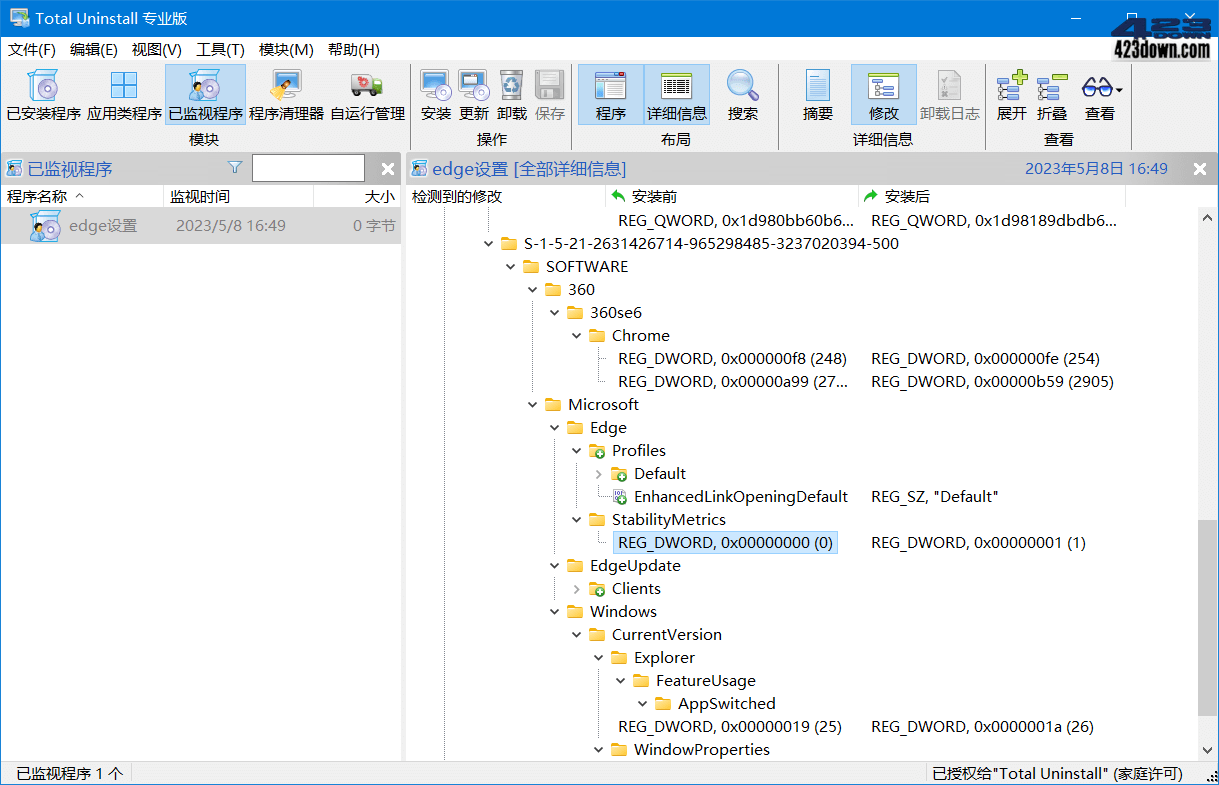Expand the Default registry key
The height and width of the screenshot is (785, 1219).
[x=599, y=474]
